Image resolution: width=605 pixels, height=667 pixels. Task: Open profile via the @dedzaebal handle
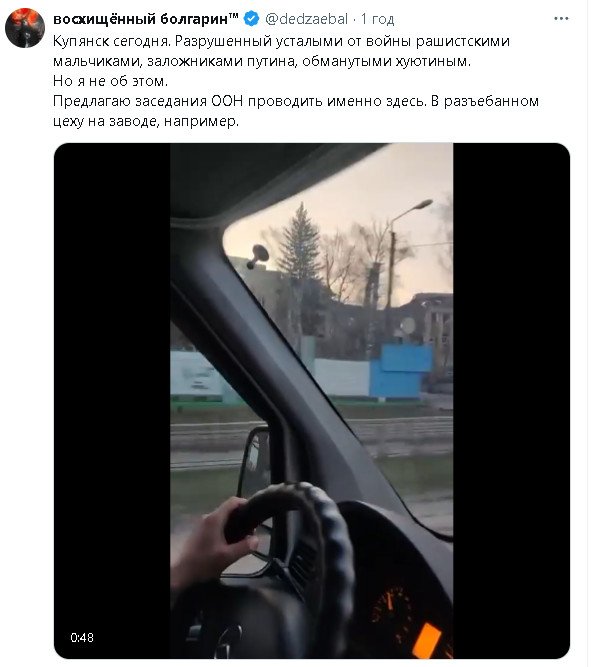pyautogui.click(x=306, y=19)
